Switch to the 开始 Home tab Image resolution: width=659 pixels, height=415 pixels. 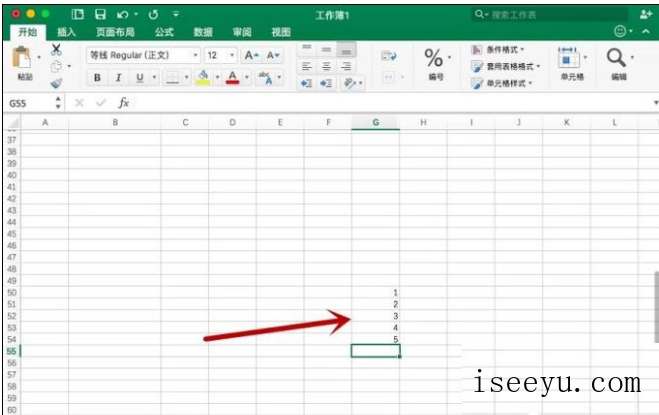tap(27, 32)
